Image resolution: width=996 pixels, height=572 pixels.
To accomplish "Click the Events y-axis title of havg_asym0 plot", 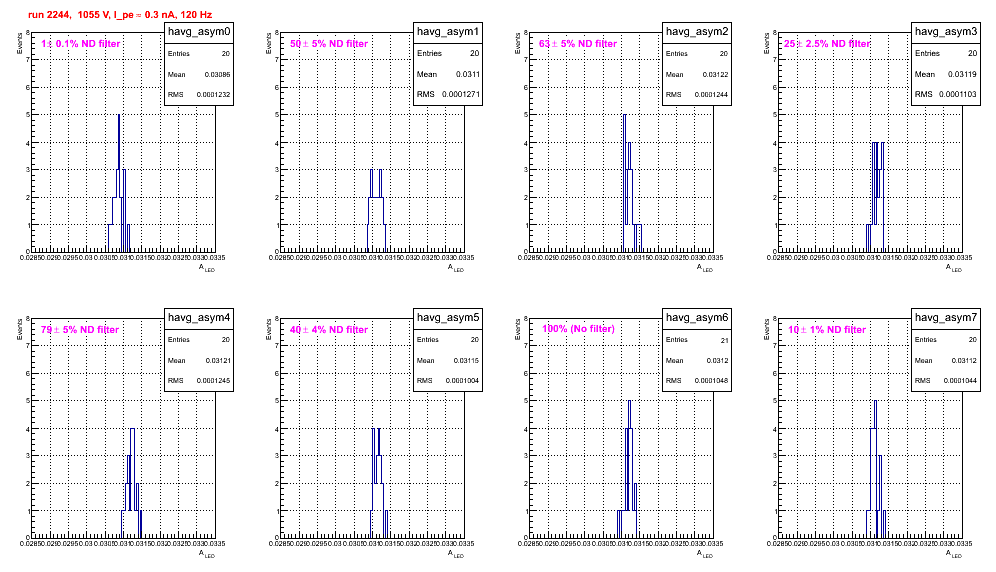I will click(x=19, y=43).
